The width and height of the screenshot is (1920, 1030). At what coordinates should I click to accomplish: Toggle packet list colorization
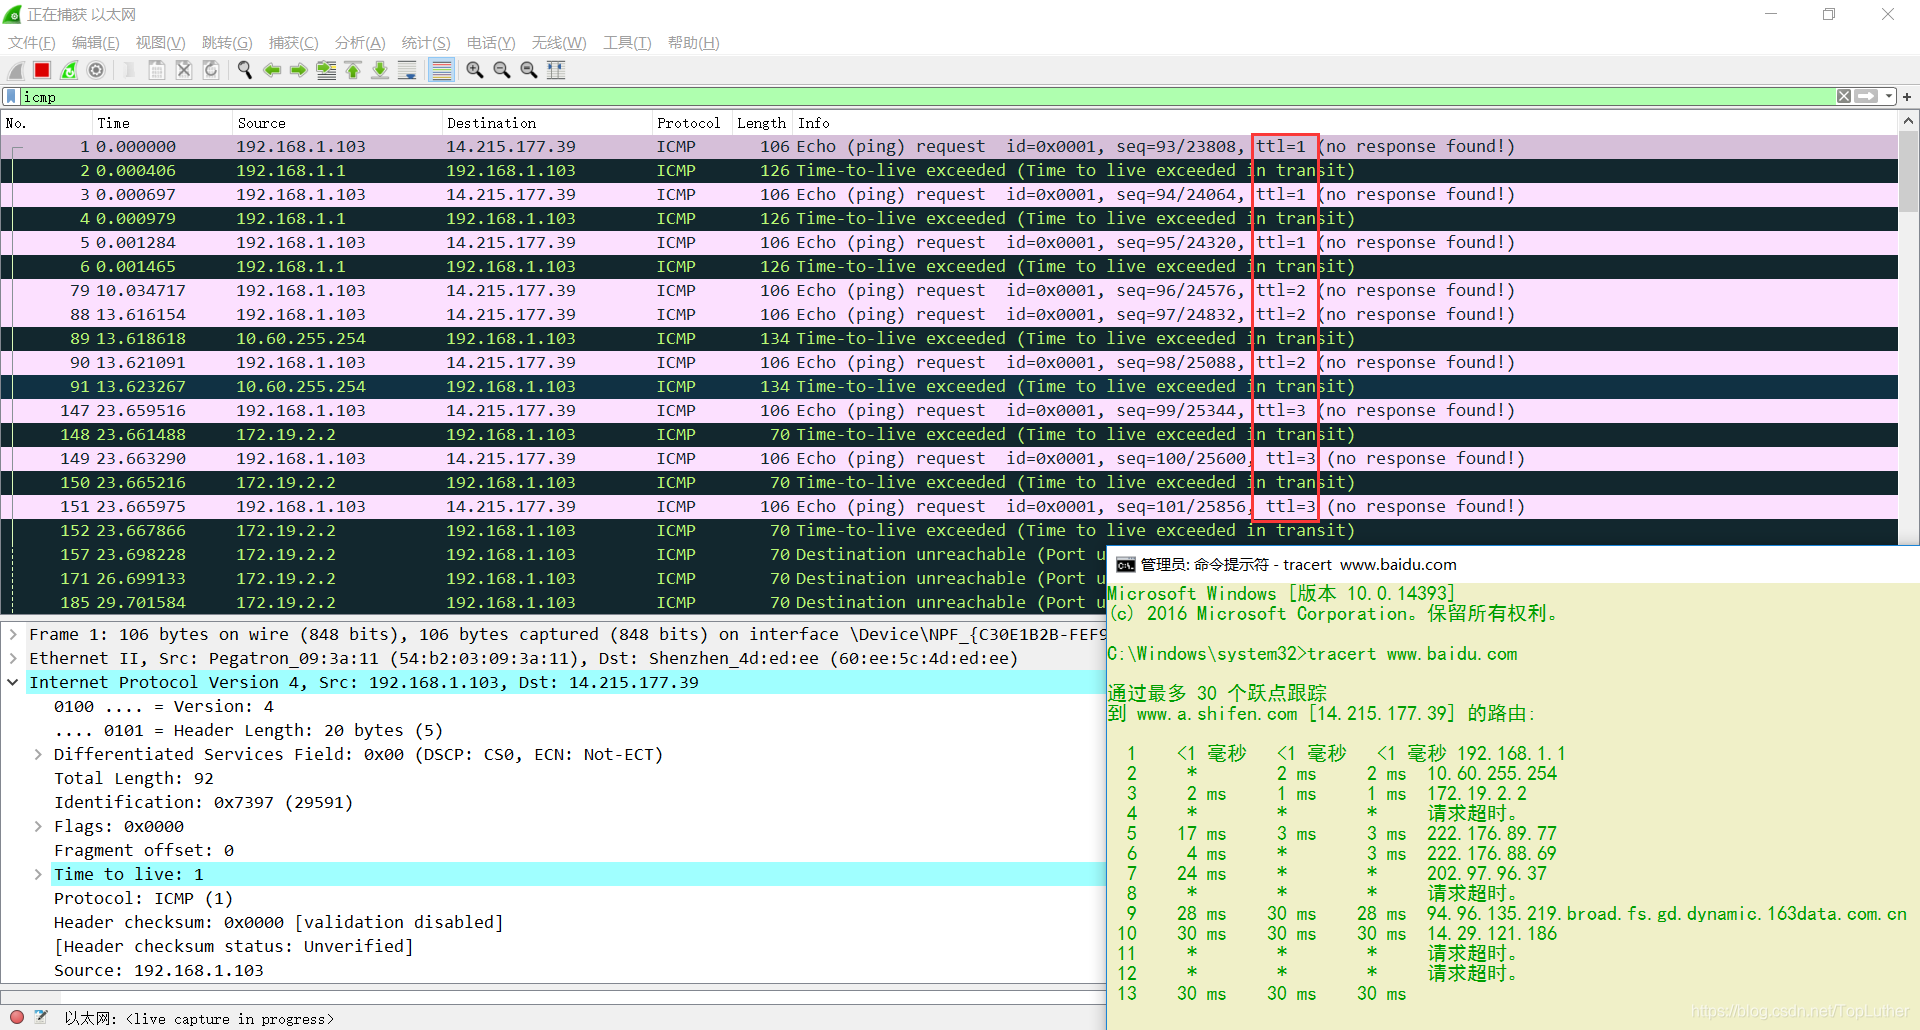tap(441, 70)
